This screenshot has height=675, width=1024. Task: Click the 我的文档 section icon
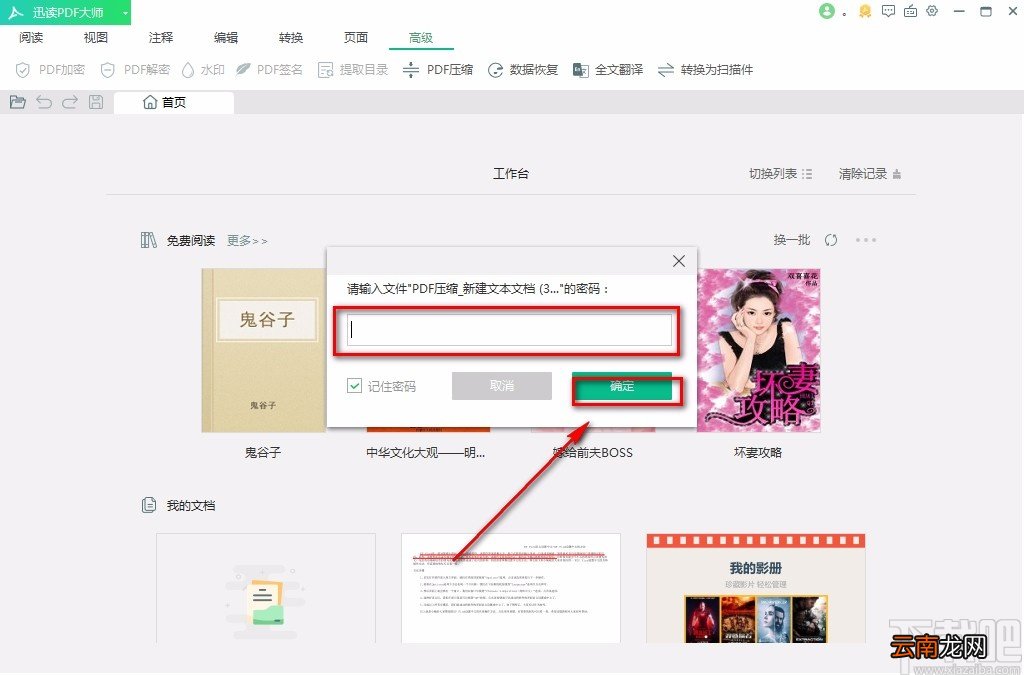point(149,505)
